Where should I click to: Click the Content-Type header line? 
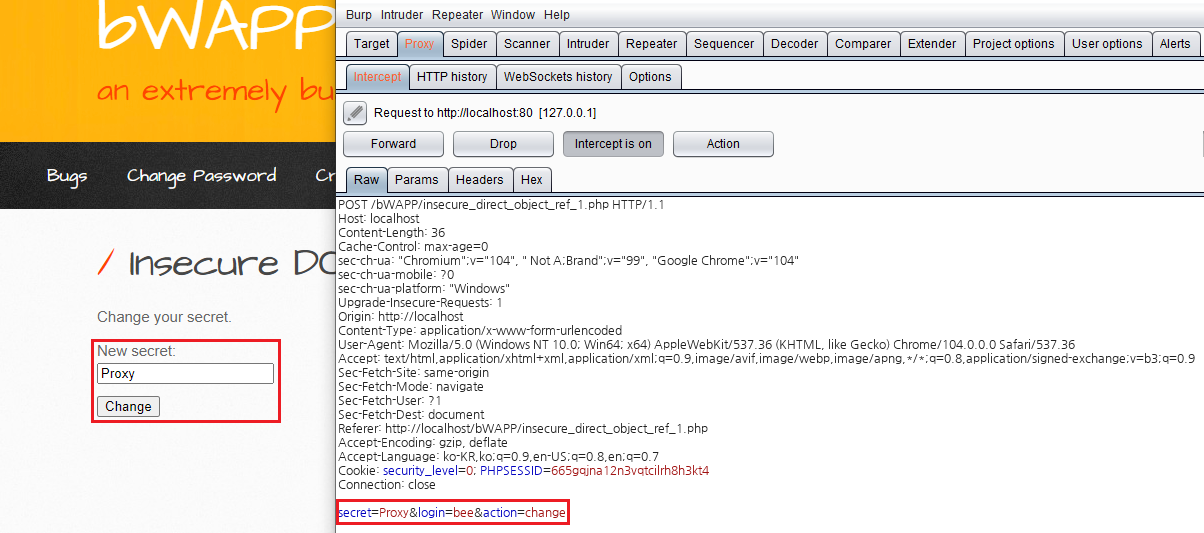tap(480, 330)
